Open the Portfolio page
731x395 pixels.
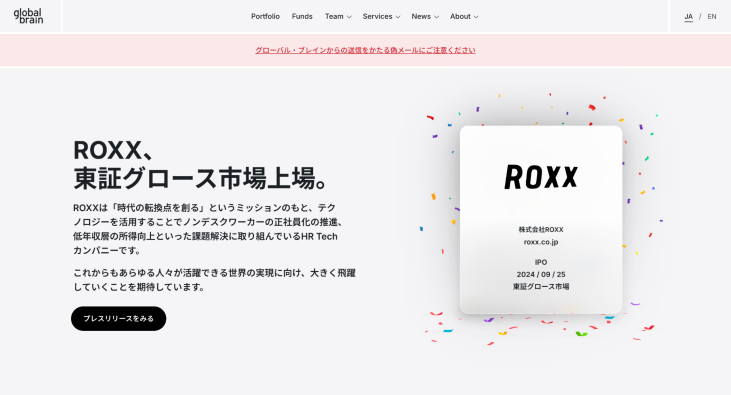(x=265, y=16)
